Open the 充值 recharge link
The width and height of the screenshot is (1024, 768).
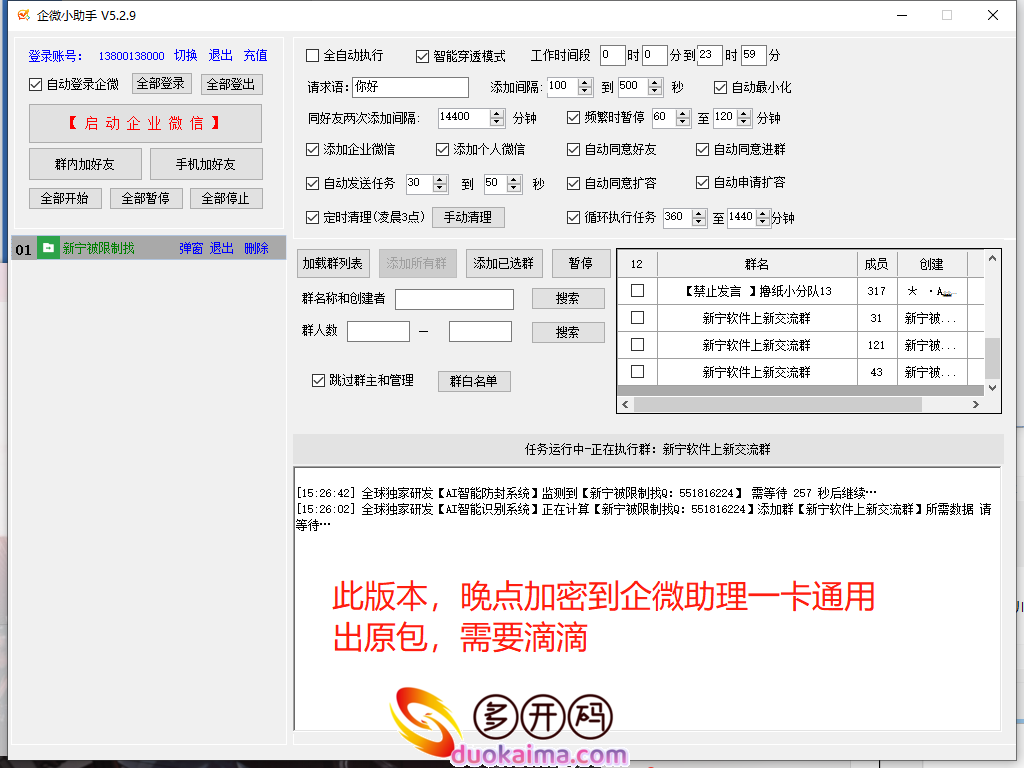[255, 55]
